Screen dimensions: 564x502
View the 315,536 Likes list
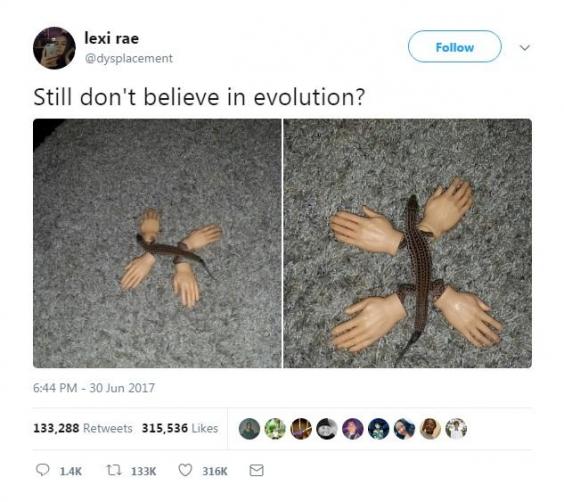pyautogui.click(x=180, y=428)
